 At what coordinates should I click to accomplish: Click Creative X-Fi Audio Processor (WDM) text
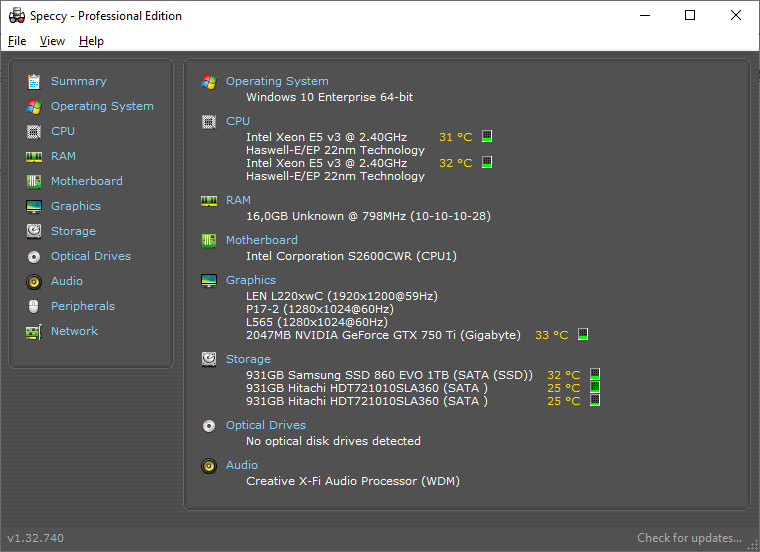pos(353,481)
